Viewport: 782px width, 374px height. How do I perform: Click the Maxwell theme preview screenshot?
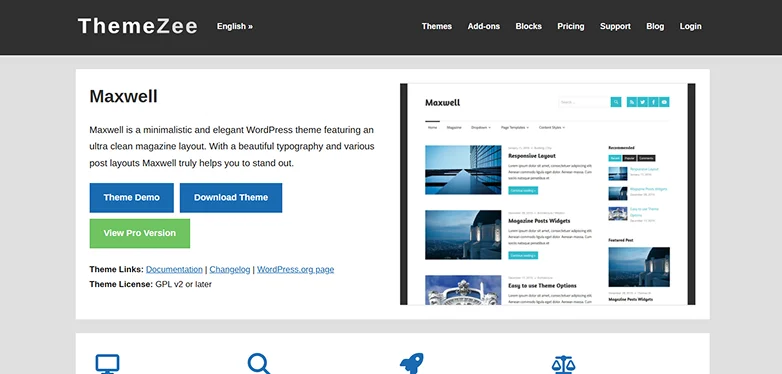click(x=547, y=194)
